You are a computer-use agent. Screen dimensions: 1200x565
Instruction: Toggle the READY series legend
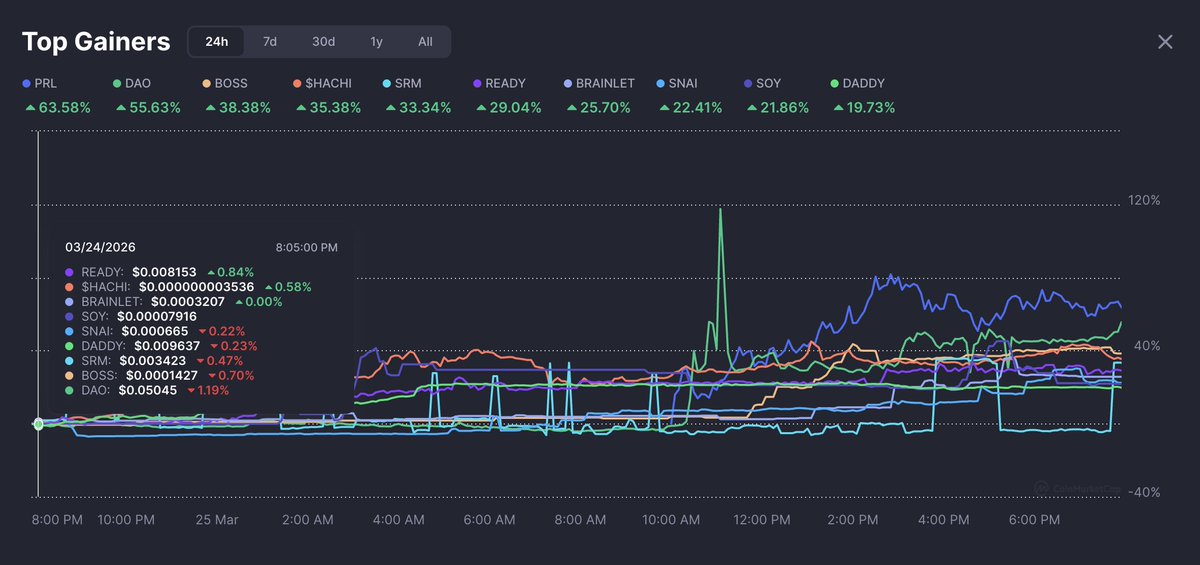pyautogui.click(x=504, y=84)
